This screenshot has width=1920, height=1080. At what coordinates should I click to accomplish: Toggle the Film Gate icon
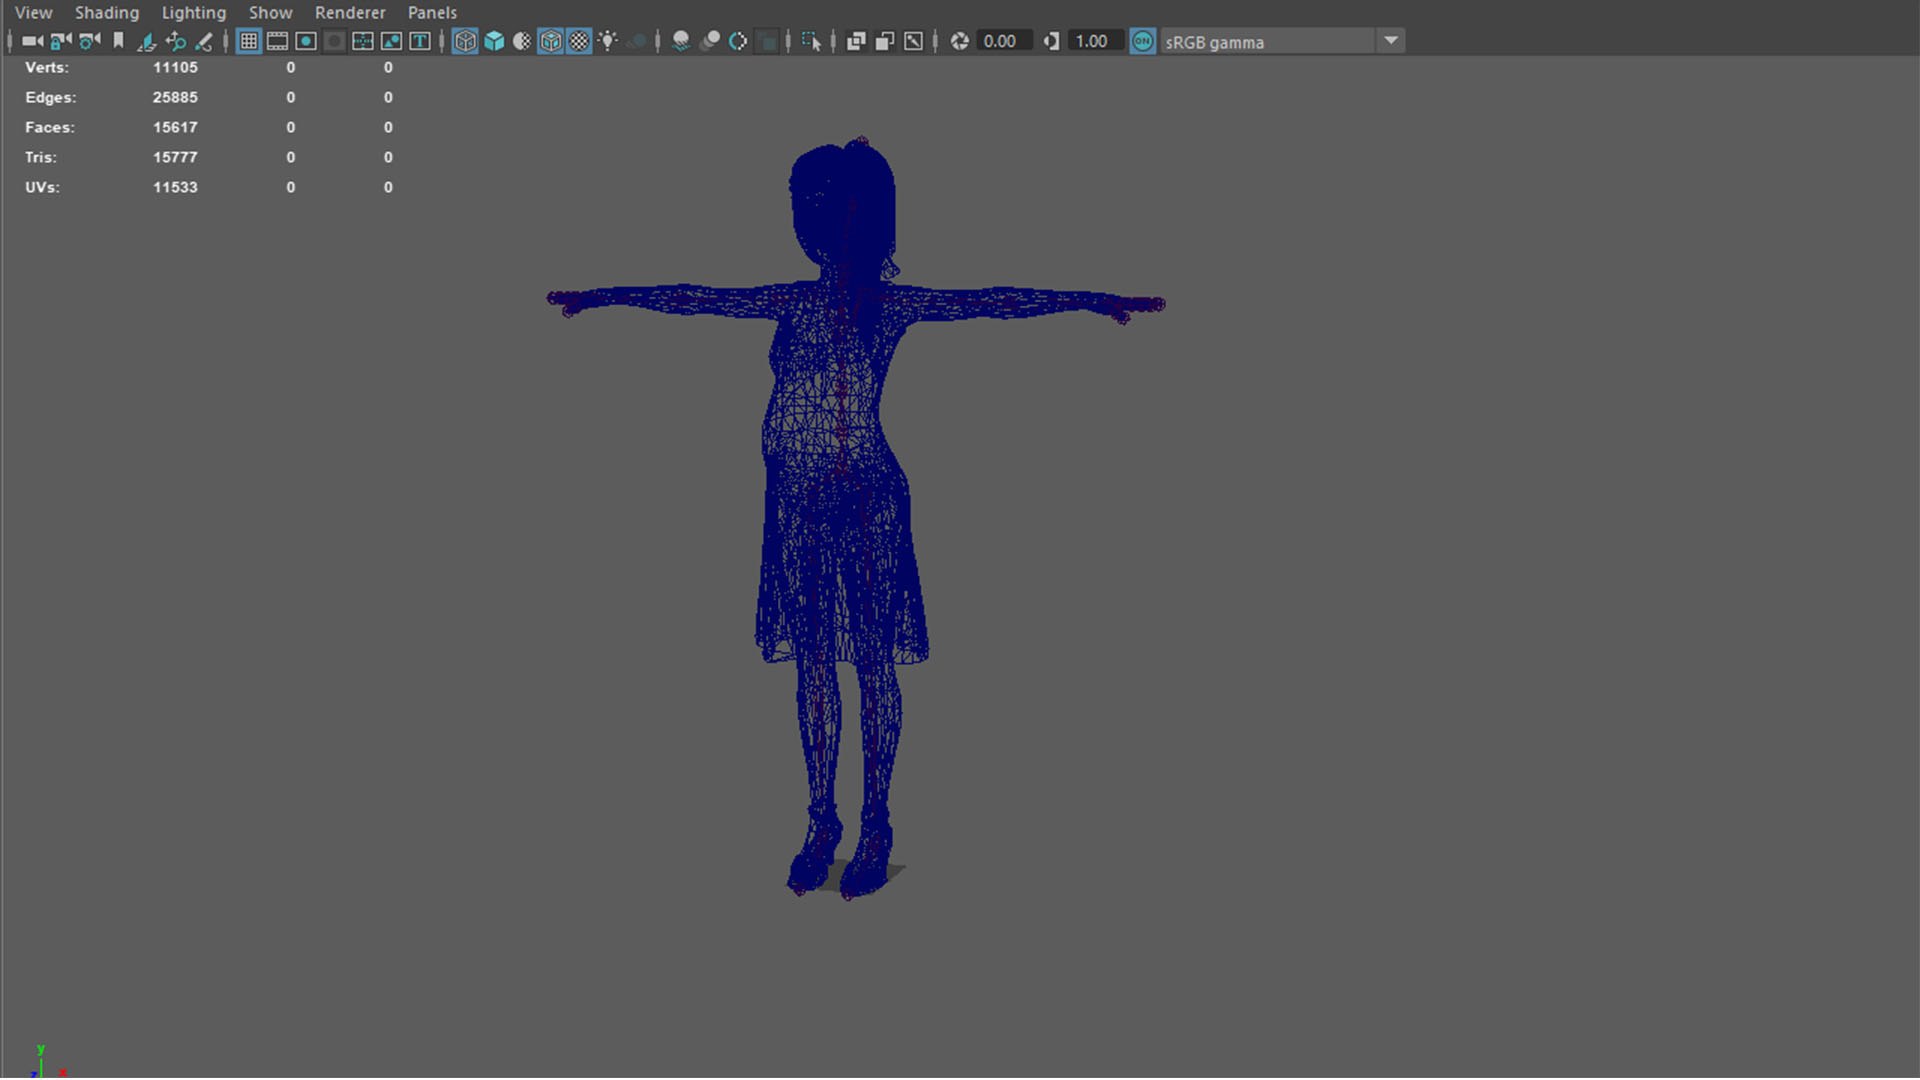(277, 41)
